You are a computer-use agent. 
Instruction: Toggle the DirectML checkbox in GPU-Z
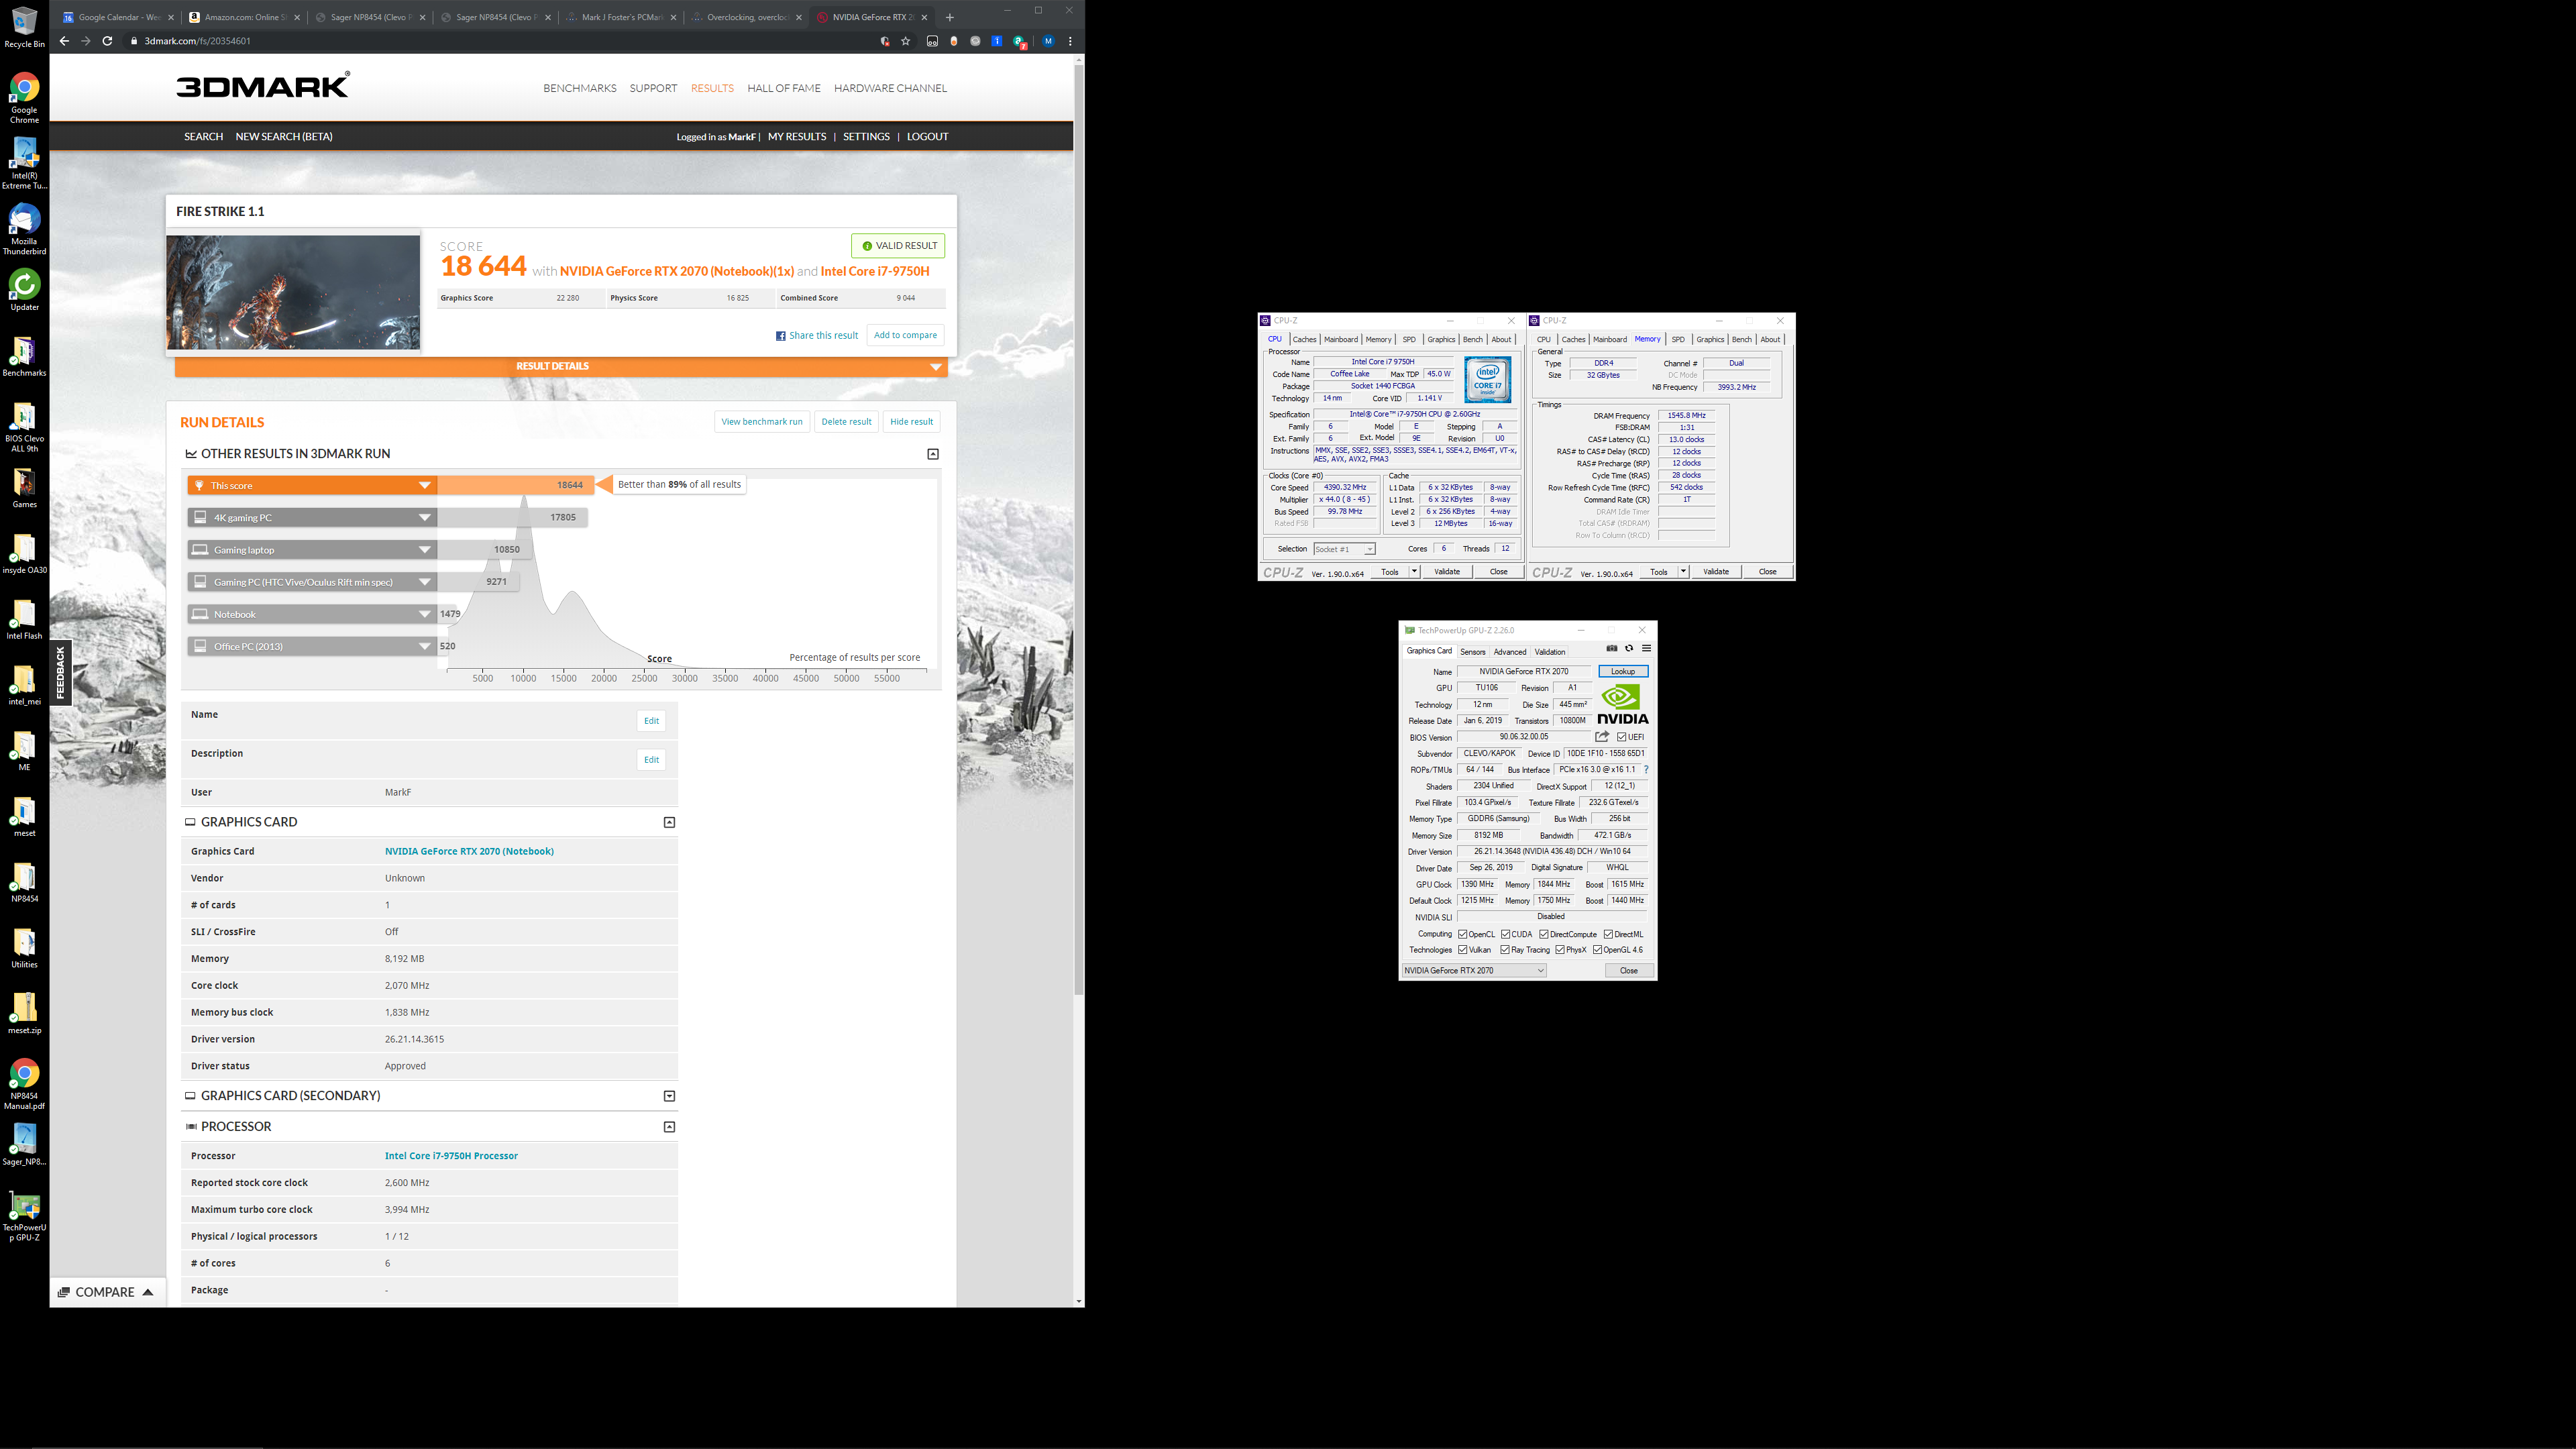1608,934
